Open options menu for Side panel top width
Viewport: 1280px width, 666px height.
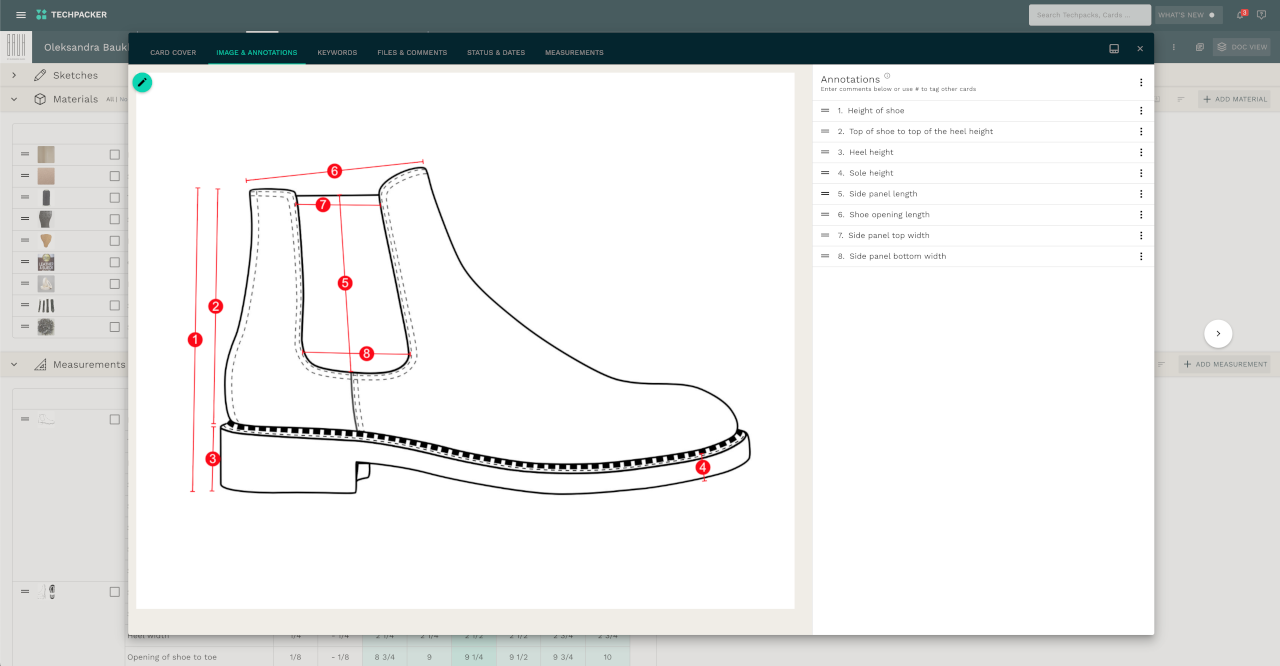[x=1141, y=236]
